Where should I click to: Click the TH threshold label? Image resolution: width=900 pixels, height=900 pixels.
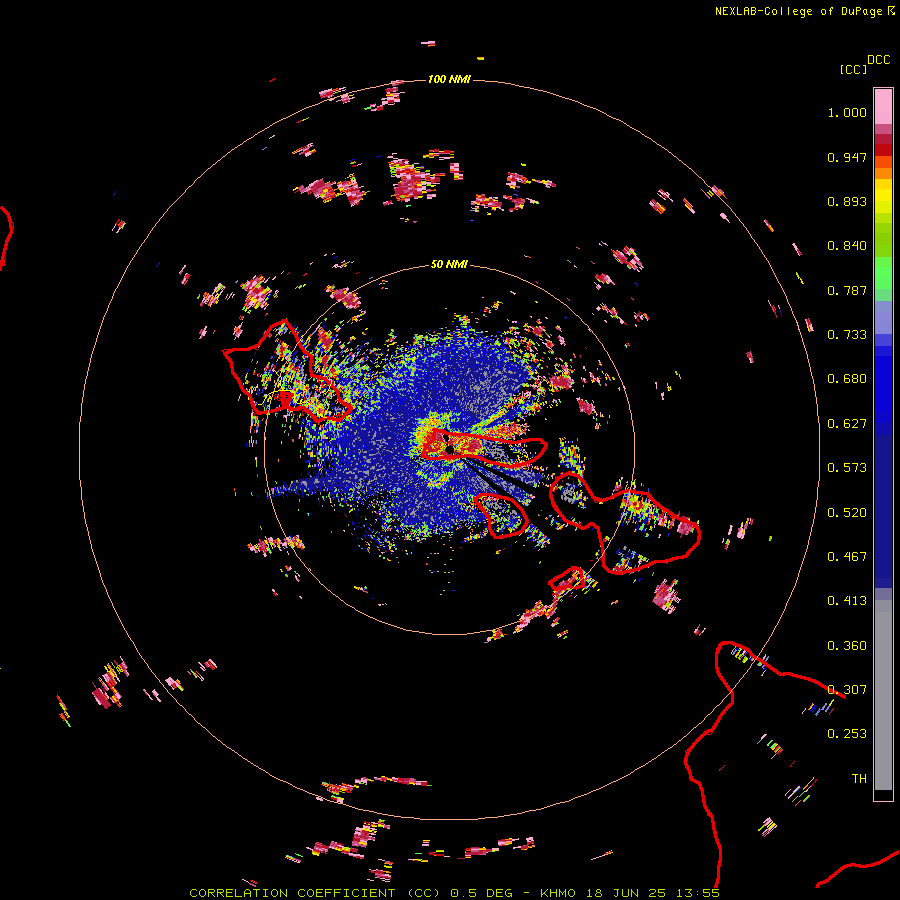pyautogui.click(x=859, y=779)
